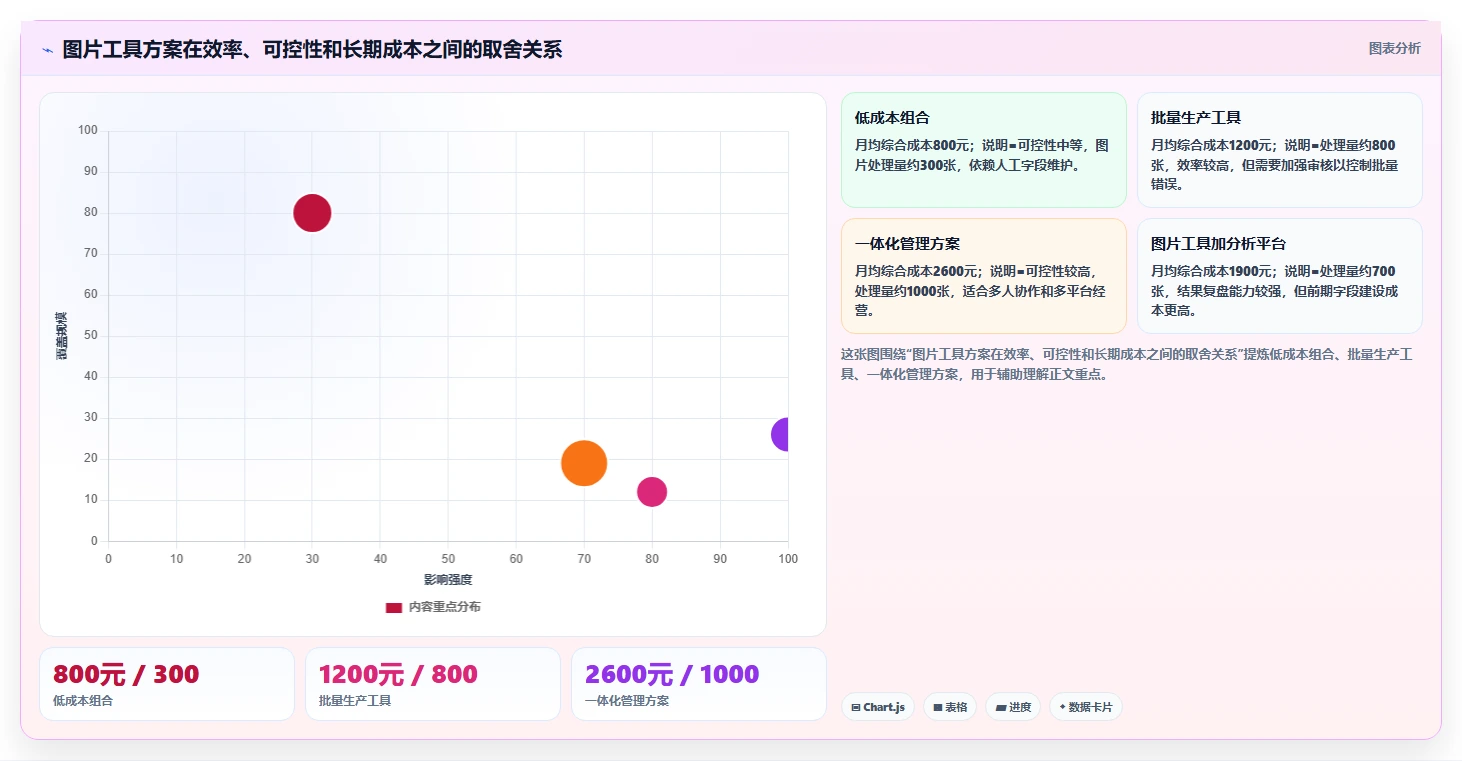Click the 数据卡片 tag chip

click(x=1086, y=707)
